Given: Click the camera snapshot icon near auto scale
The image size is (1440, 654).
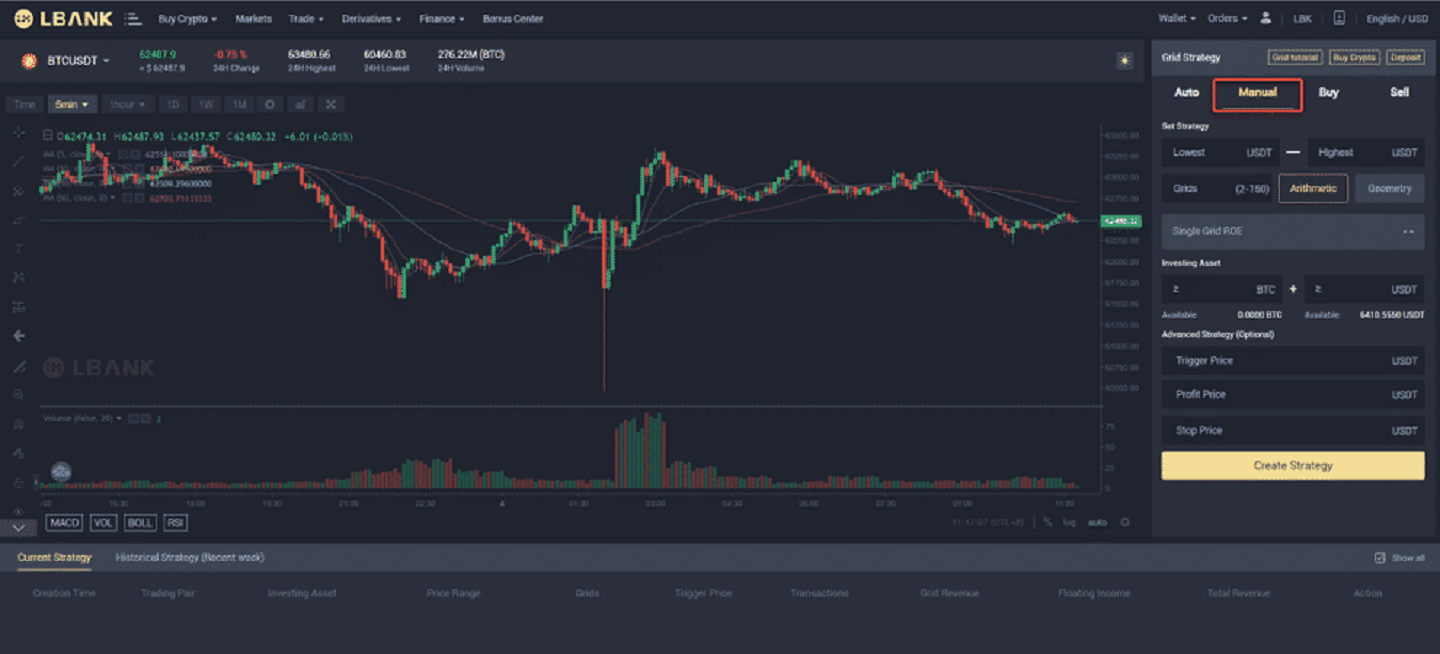Looking at the screenshot, I should 1125,522.
